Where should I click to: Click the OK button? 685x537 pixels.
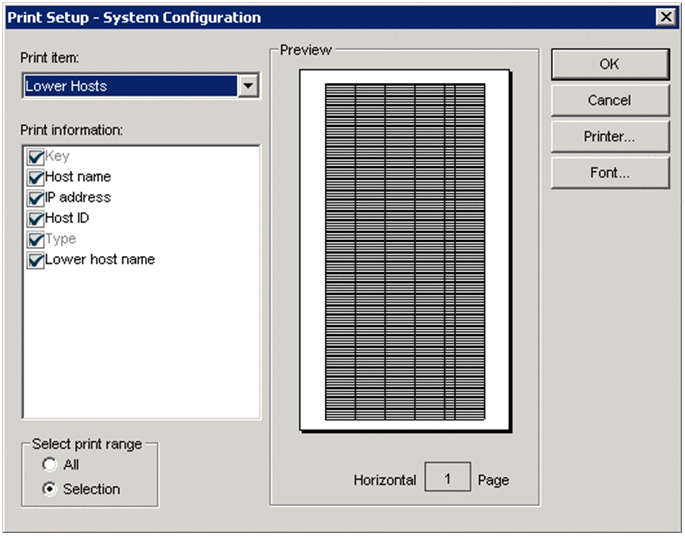pyautogui.click(x=609, y=64)
